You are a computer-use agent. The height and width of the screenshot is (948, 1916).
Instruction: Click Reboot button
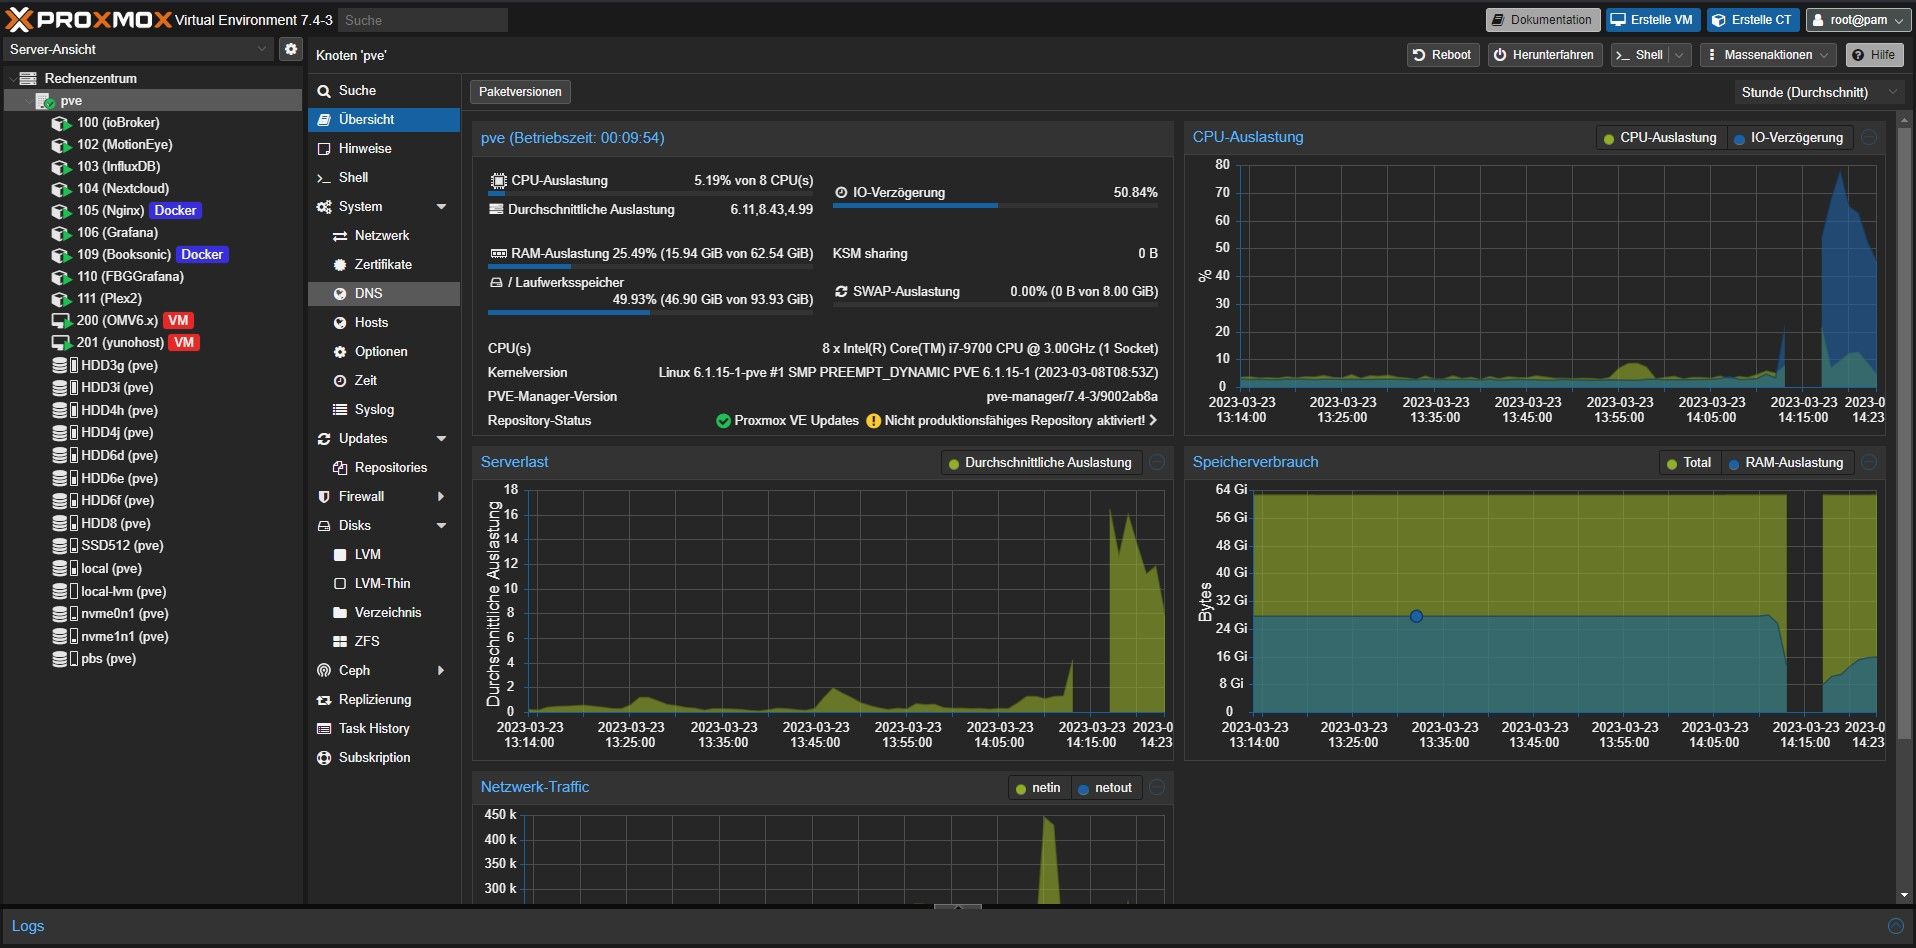pos(1442,55)
